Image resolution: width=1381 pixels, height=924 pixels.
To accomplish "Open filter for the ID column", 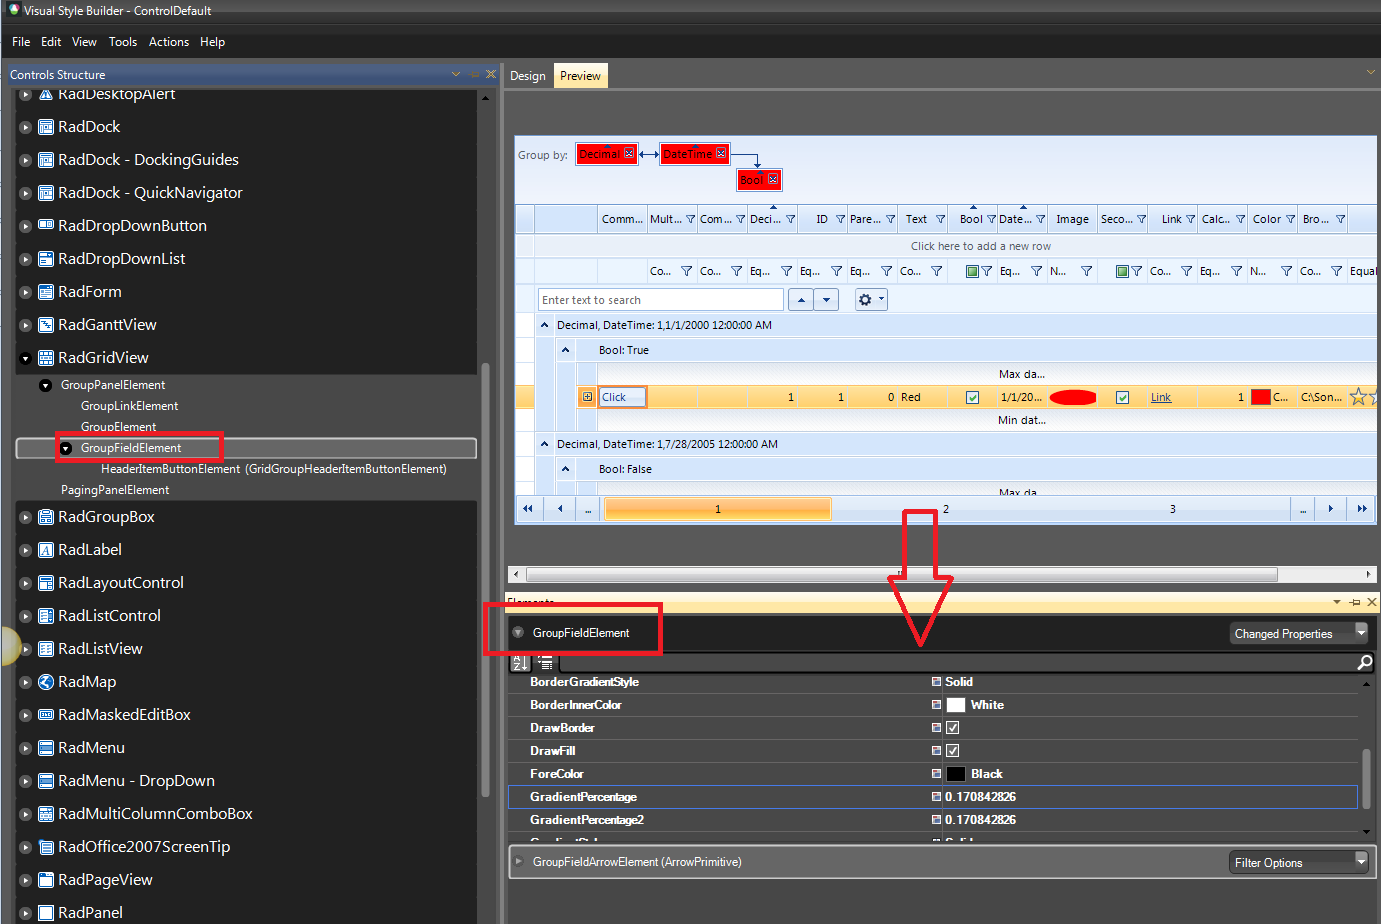I will 840,219.
